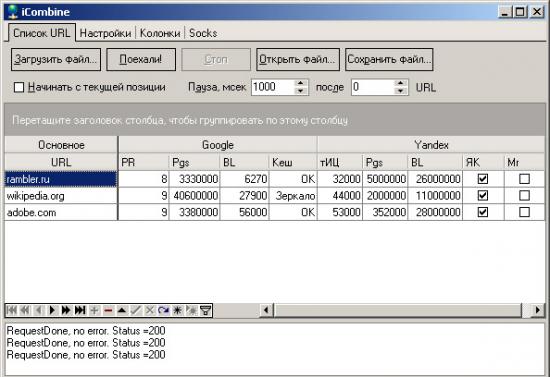Click the ЯК column header

click(x=483, y=162)
